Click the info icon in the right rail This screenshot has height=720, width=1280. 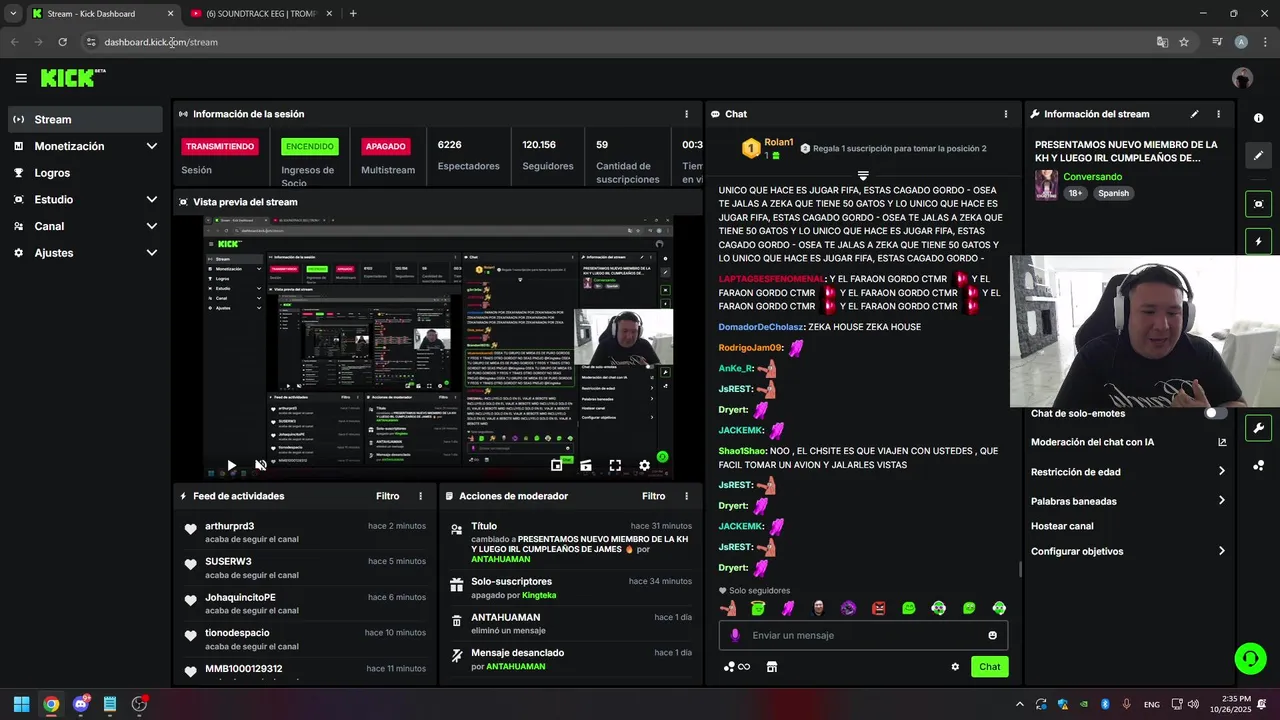(1258, 118)
